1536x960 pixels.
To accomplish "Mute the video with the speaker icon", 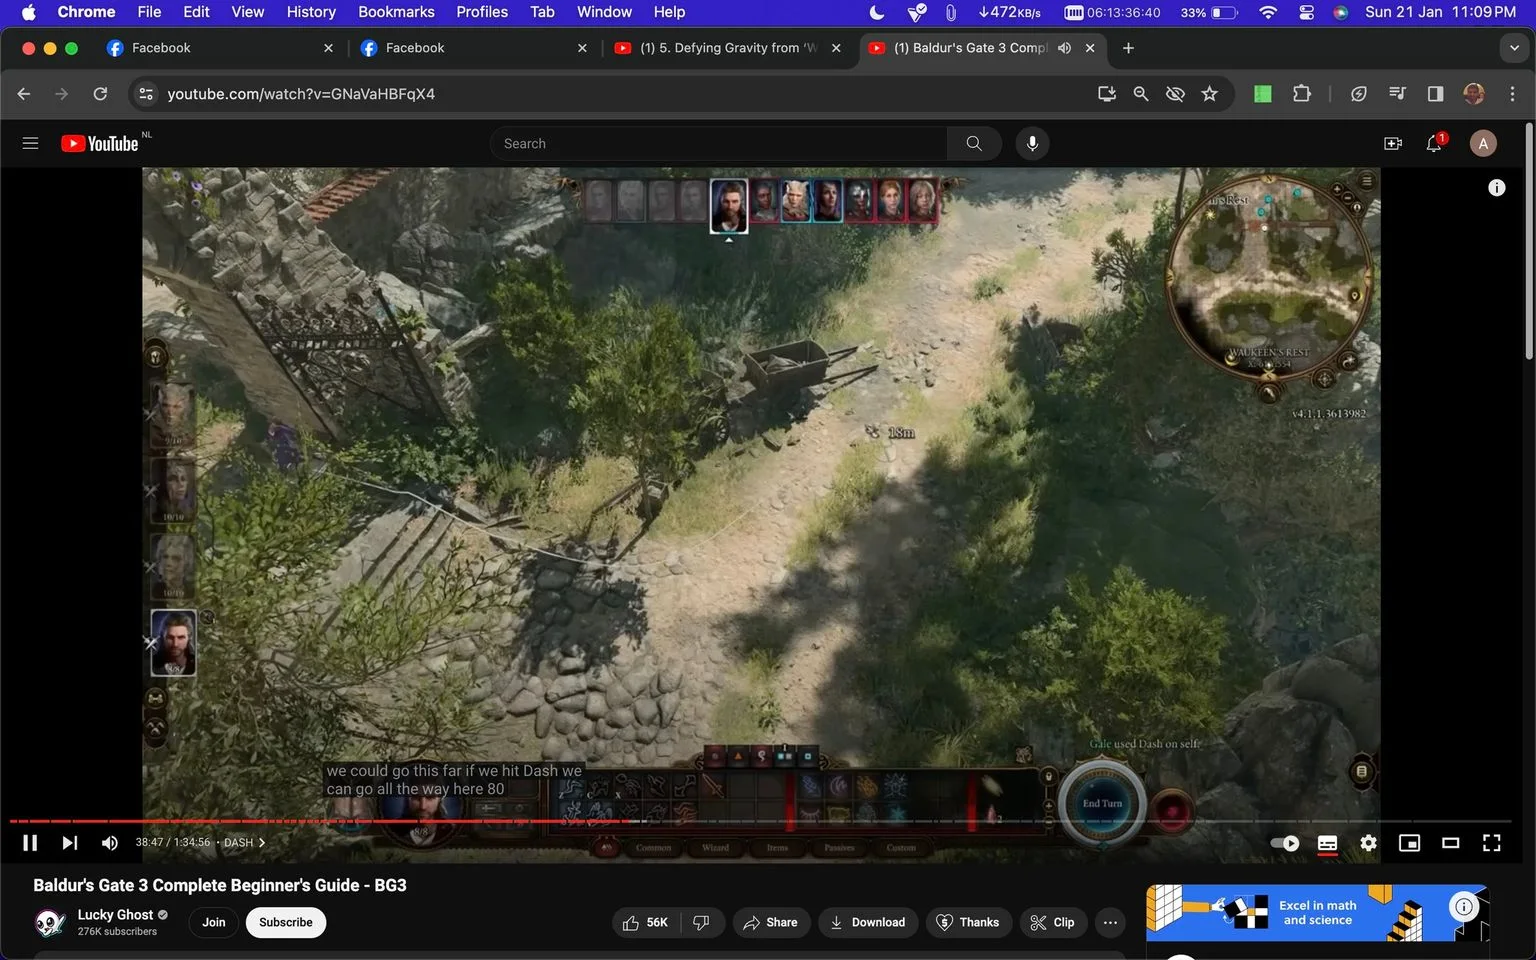I will pos(109,843).
